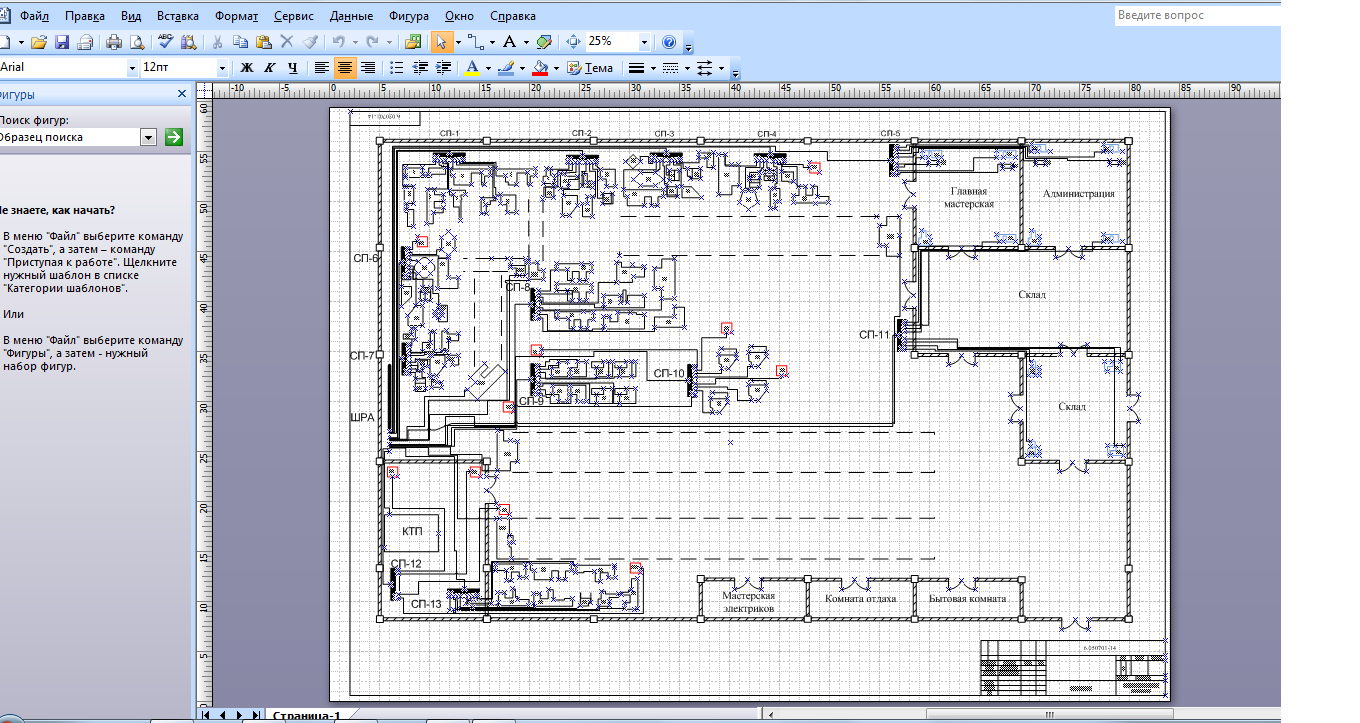Viewport: 1360px width, 723px height.
Task: Open the Правка menu
Action: (85, 16)
